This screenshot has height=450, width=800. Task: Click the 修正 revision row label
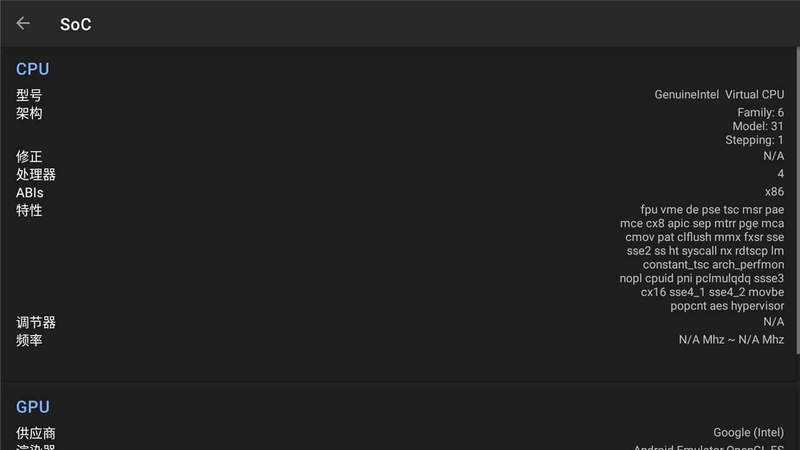tap(29, 156)
